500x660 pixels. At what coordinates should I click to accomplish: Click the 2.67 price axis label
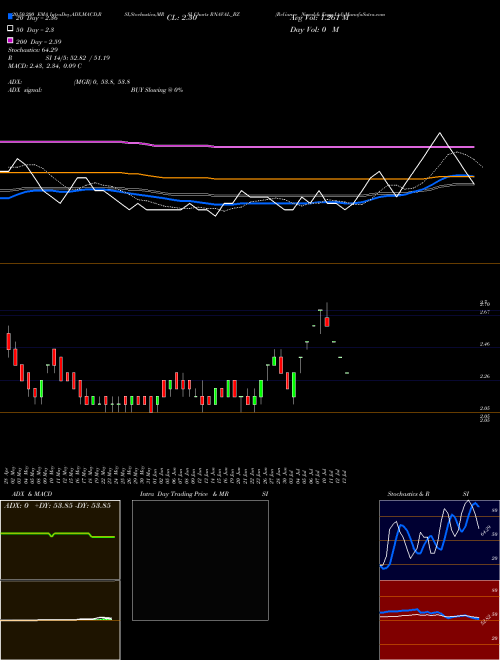pyautogui.click(x=484, y=312)
